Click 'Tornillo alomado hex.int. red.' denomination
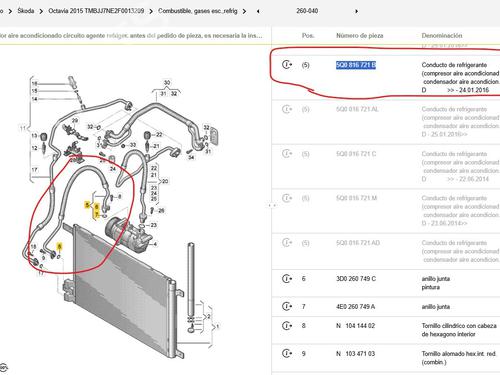This screenshot has width=500, height=375. 459,353
